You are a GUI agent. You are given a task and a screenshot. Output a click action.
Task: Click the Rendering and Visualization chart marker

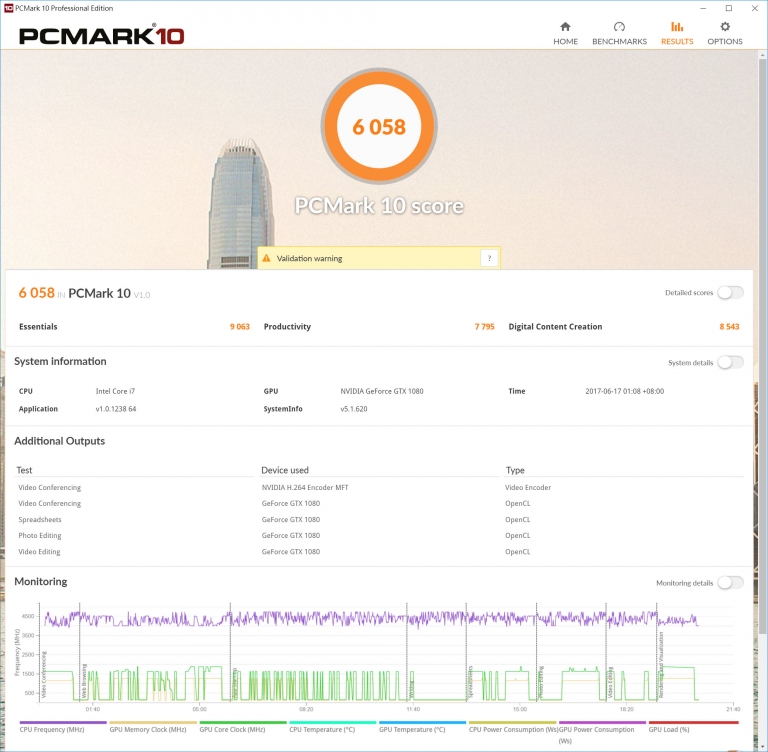[x=661, y=665]
